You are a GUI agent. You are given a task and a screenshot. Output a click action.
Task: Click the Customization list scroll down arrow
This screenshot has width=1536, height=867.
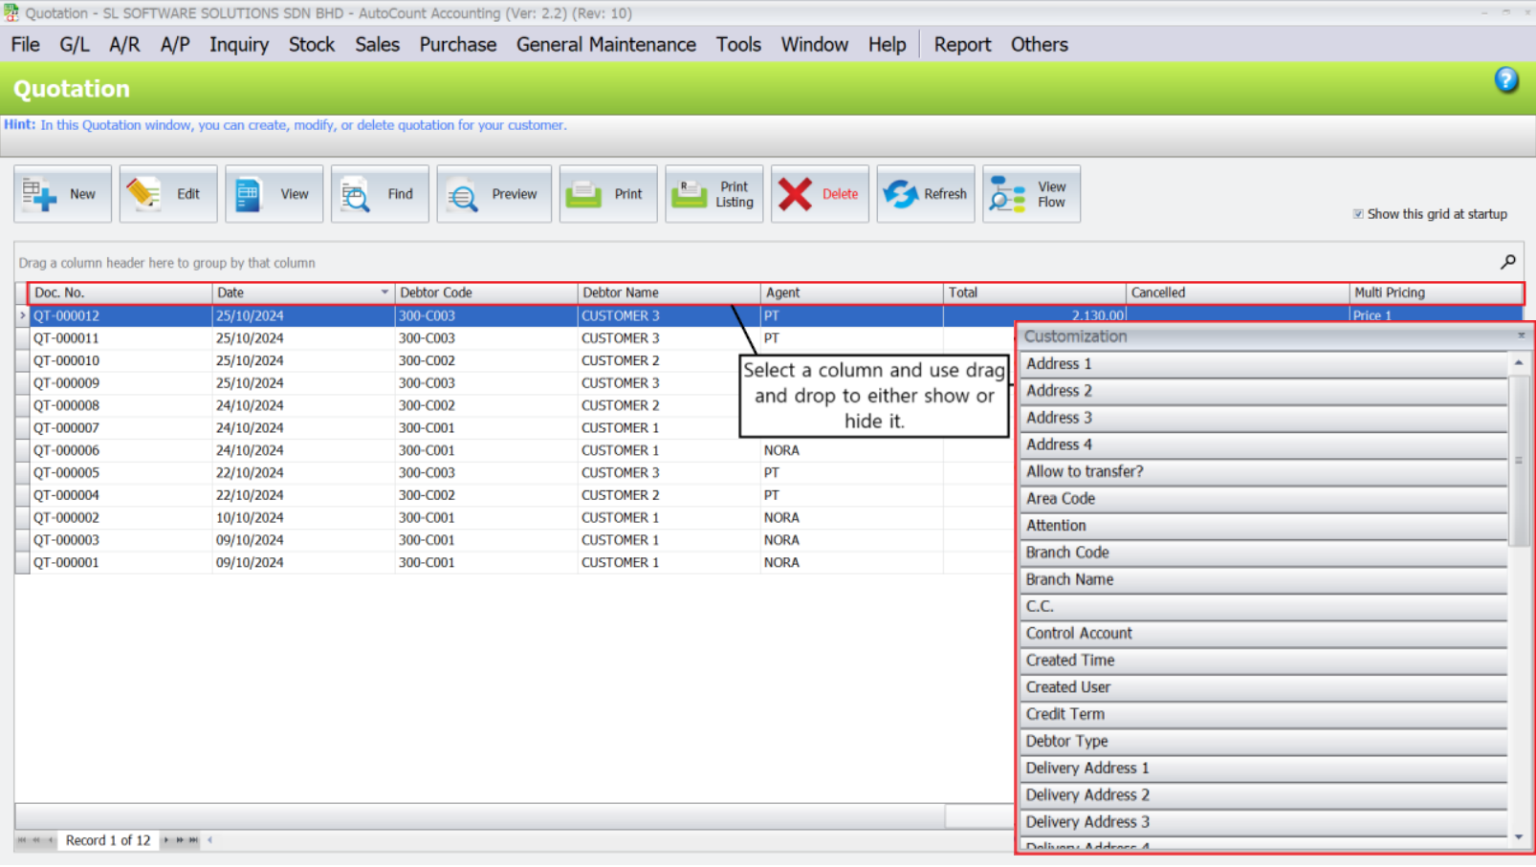(x=1519, y=838)
